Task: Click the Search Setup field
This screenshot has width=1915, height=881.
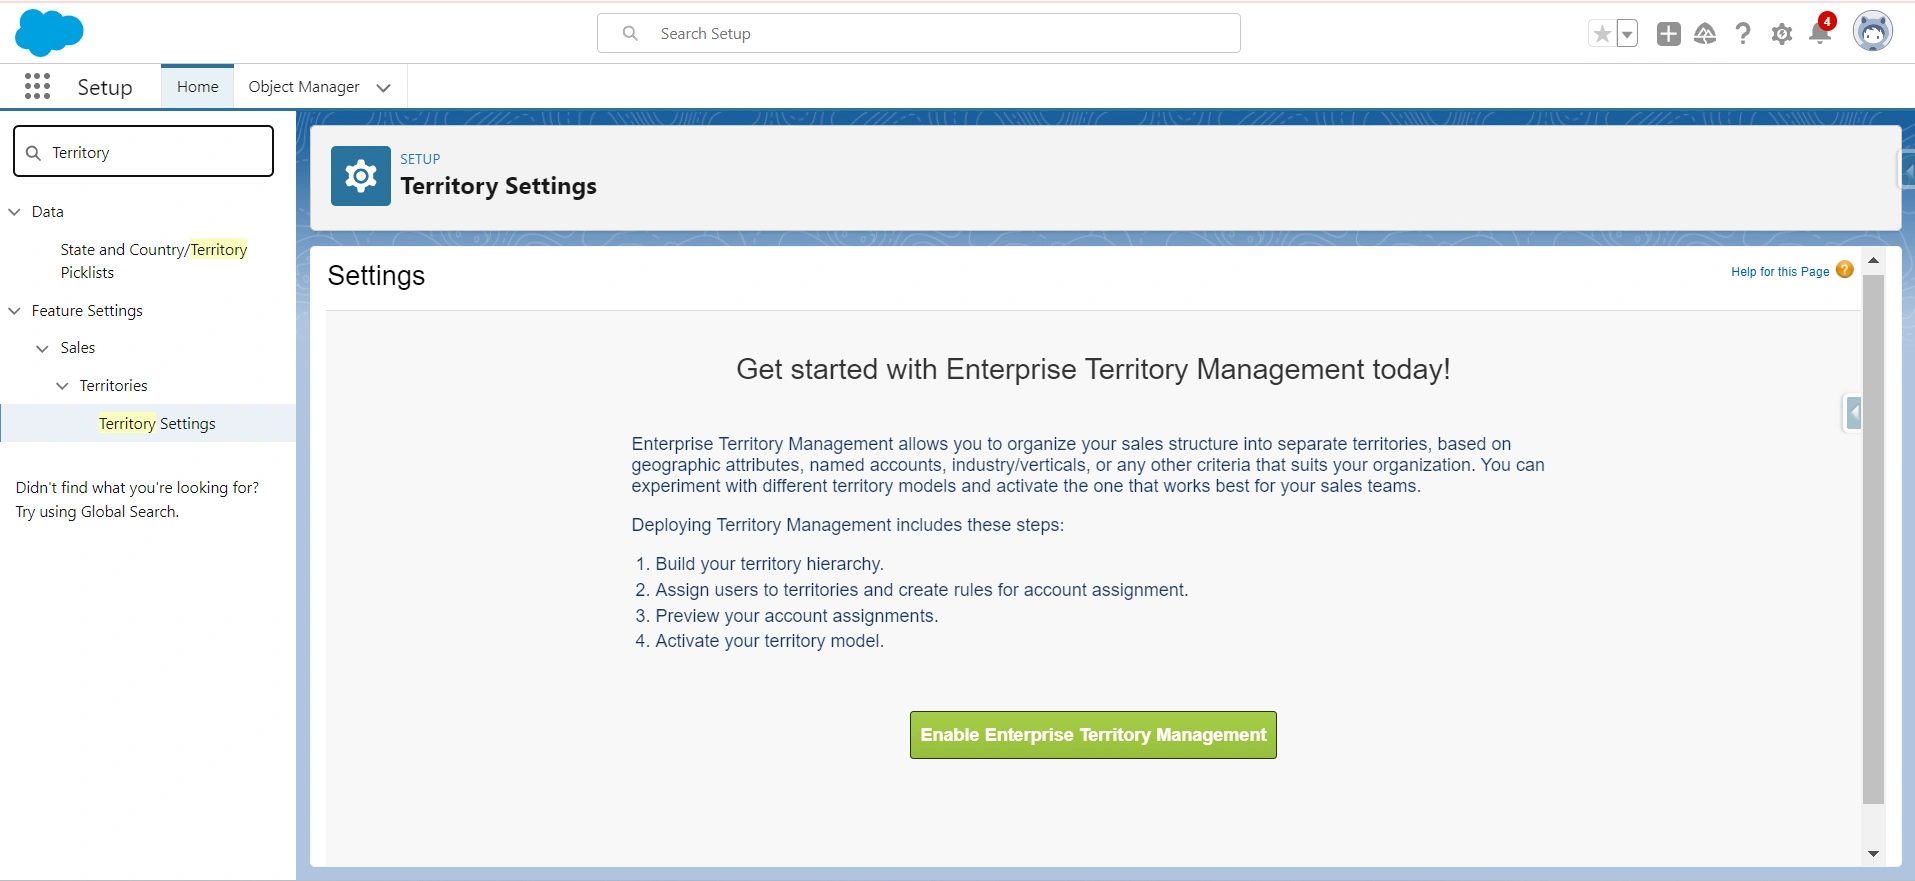Action: tap(918, 33)
